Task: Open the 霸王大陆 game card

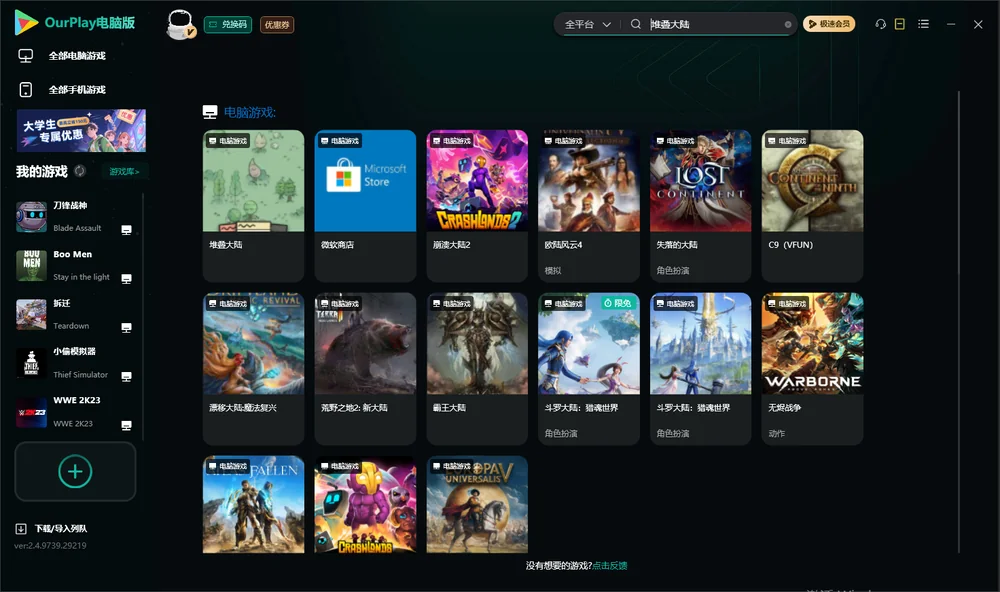Action: tap(477, 368)
